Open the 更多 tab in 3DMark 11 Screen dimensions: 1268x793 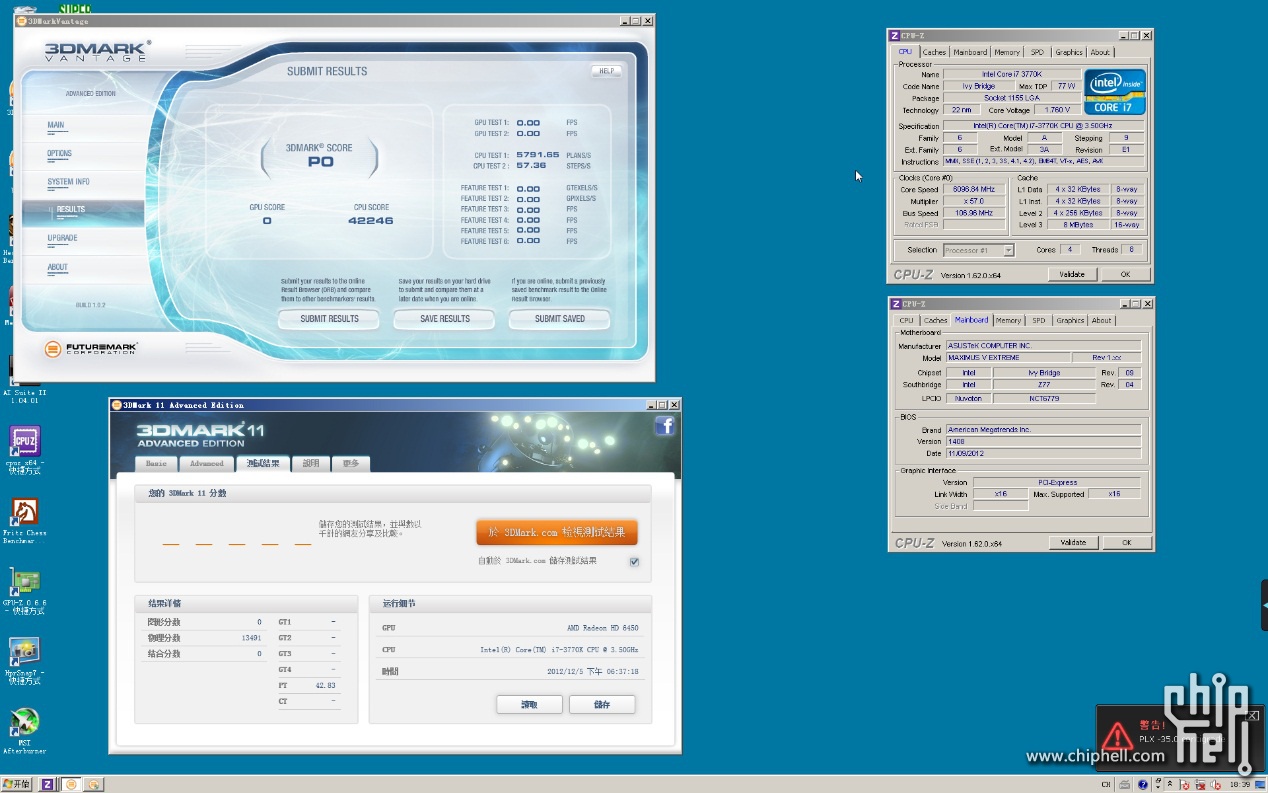click(x=351, y=464)
